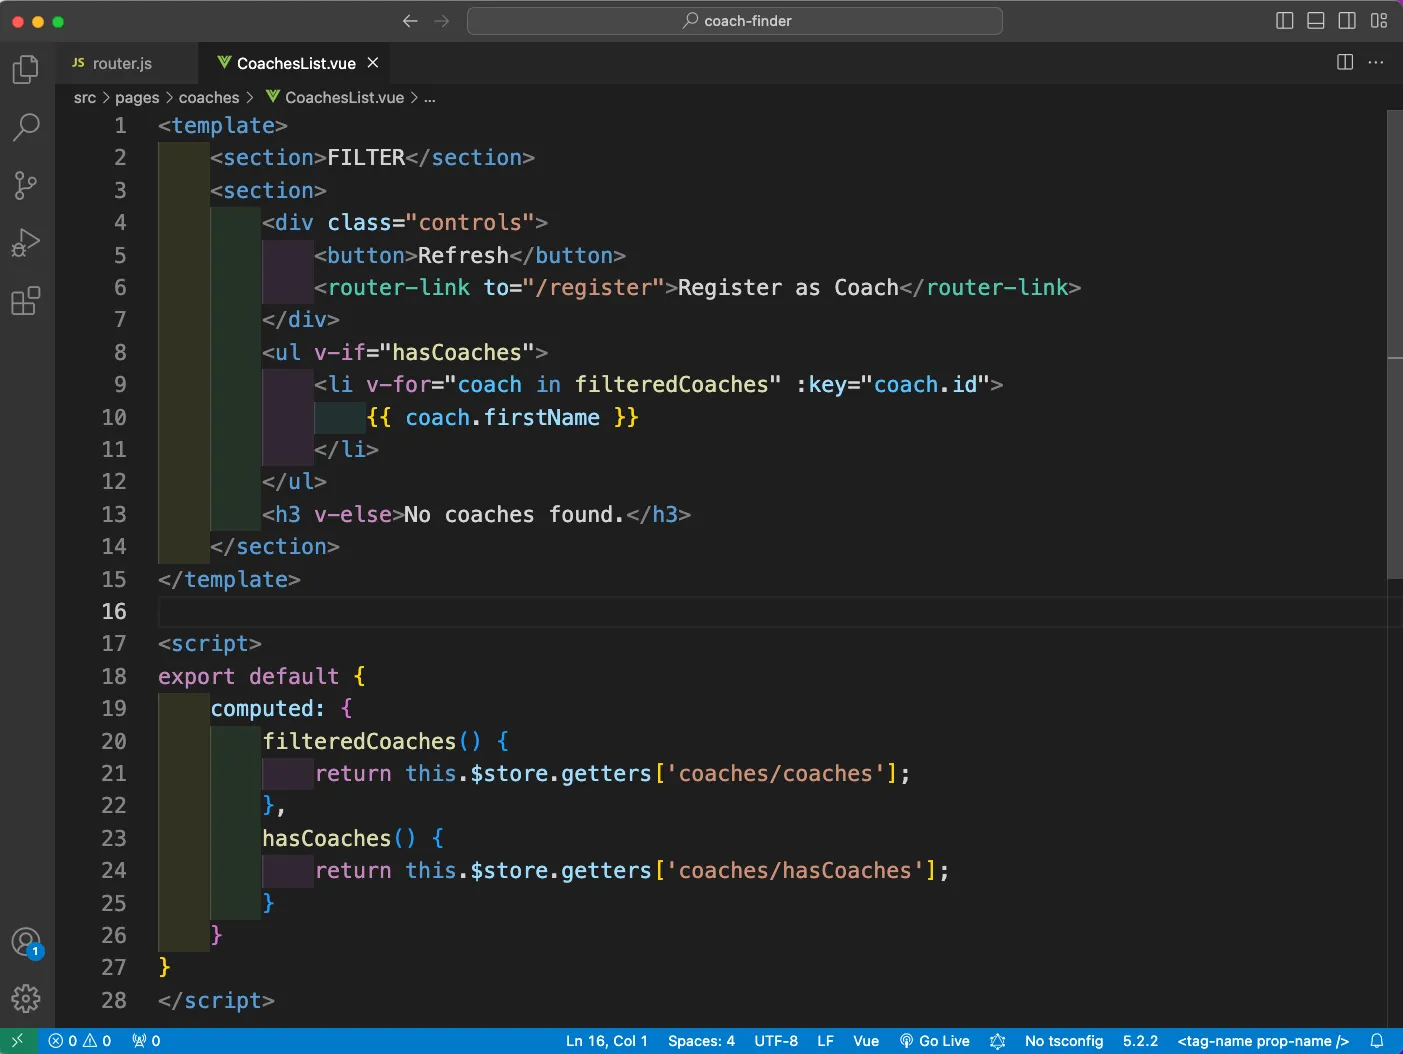
Task: Select the CoachesList.vue tab
Action: [x=296, y=63]
